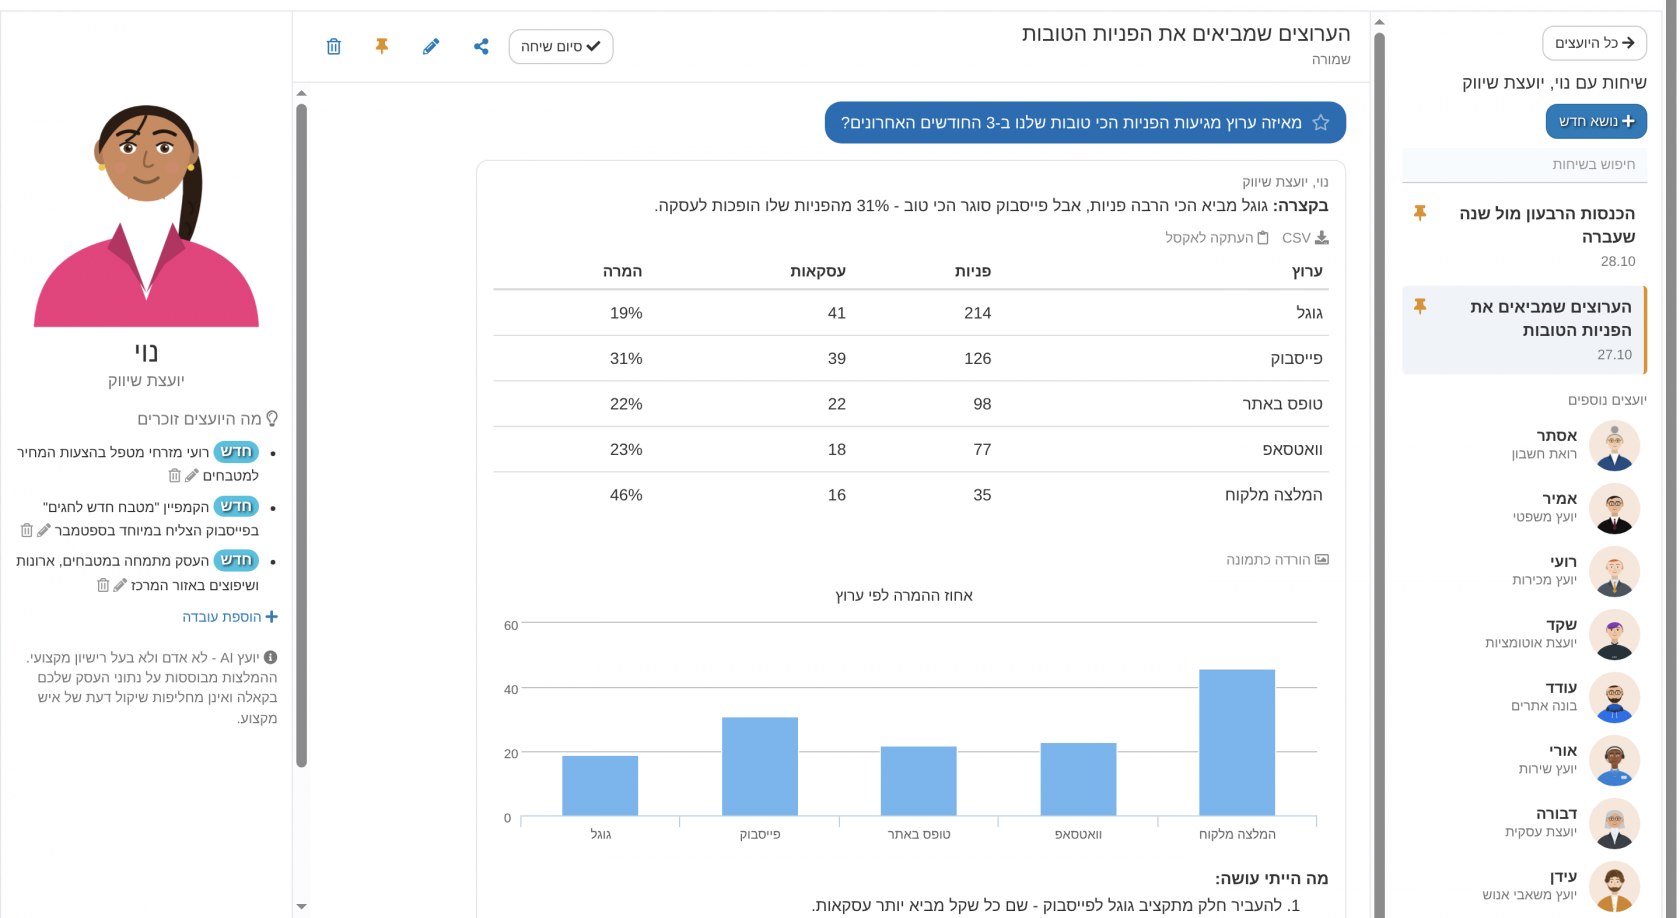Start a new topic with נושא חדש
This screenshot has width=1680, height=918.
tap(1596, 121)
